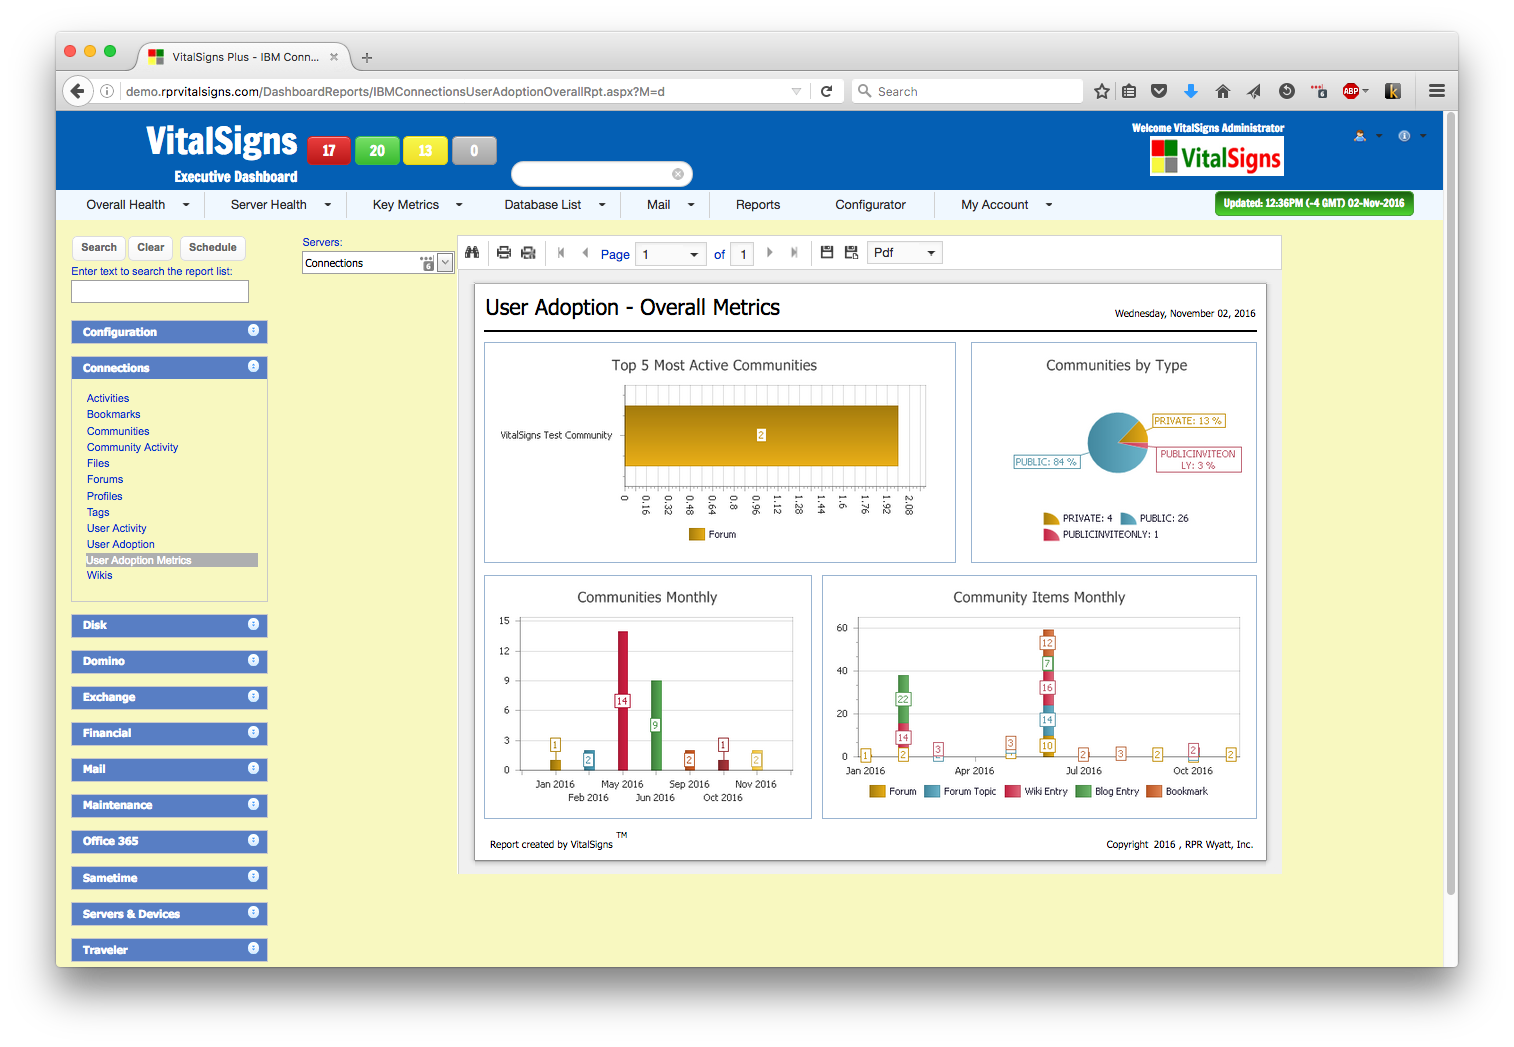Click the Firefox toolbar Search field

(967, 91)
